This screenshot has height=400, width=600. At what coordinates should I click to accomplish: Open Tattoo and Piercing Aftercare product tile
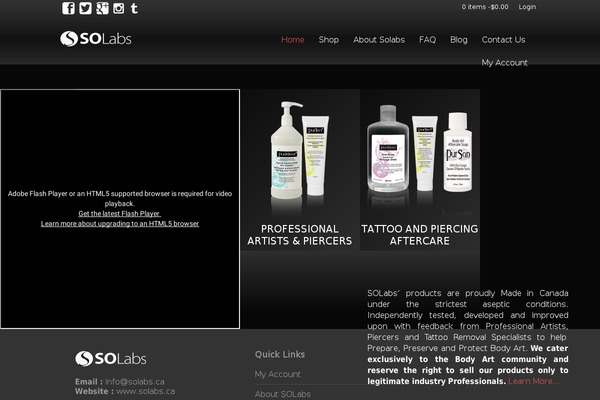(x=420, y=170)
